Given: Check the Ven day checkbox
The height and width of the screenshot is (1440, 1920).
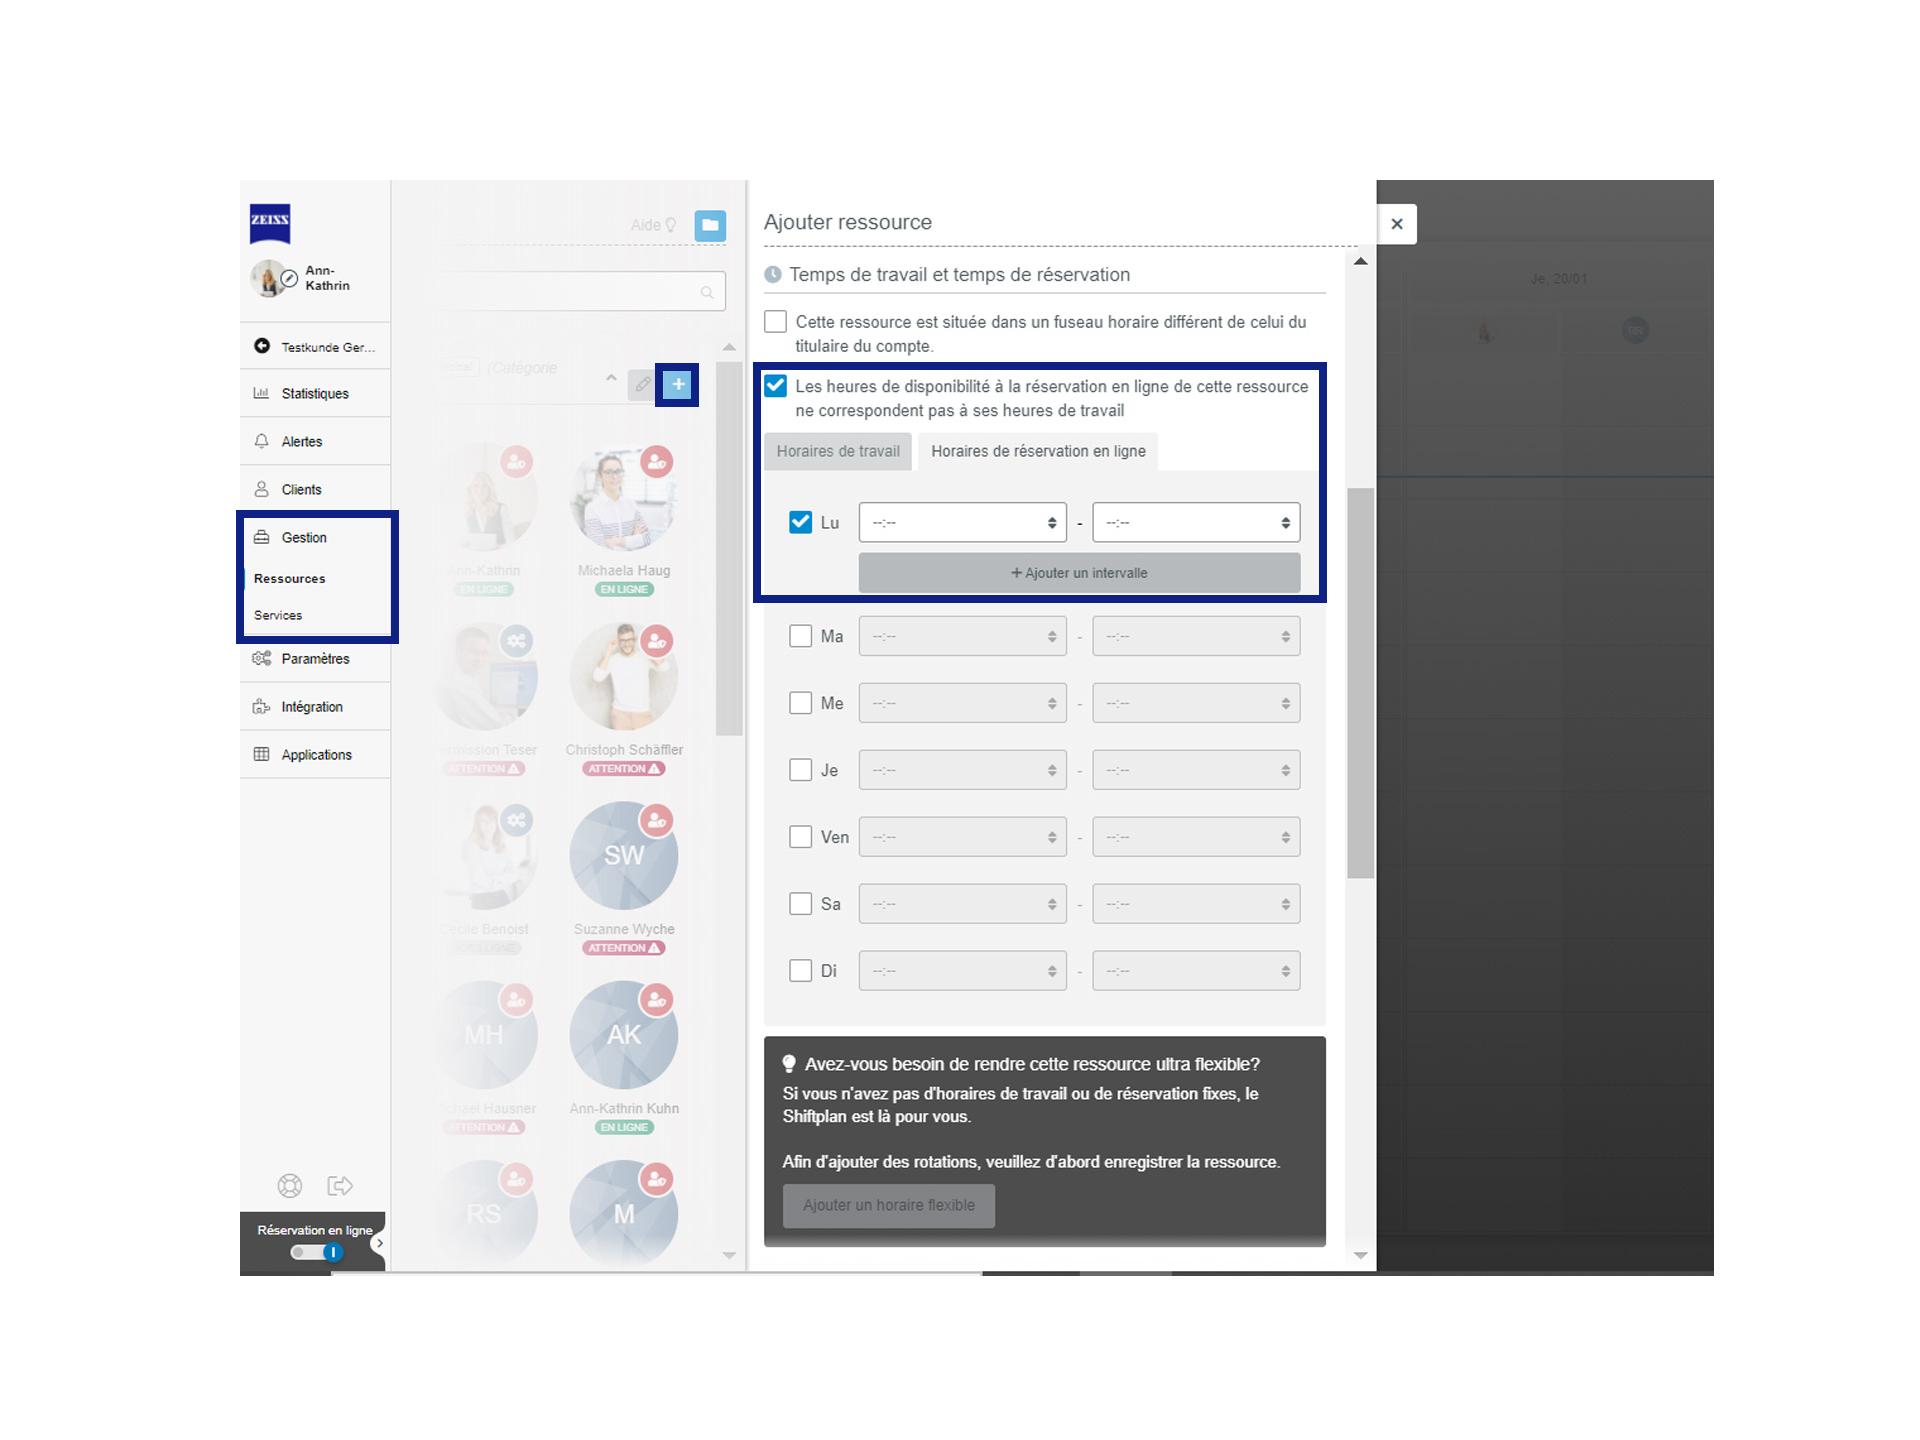Looking at the screenshot, I should tap(800, 837).
